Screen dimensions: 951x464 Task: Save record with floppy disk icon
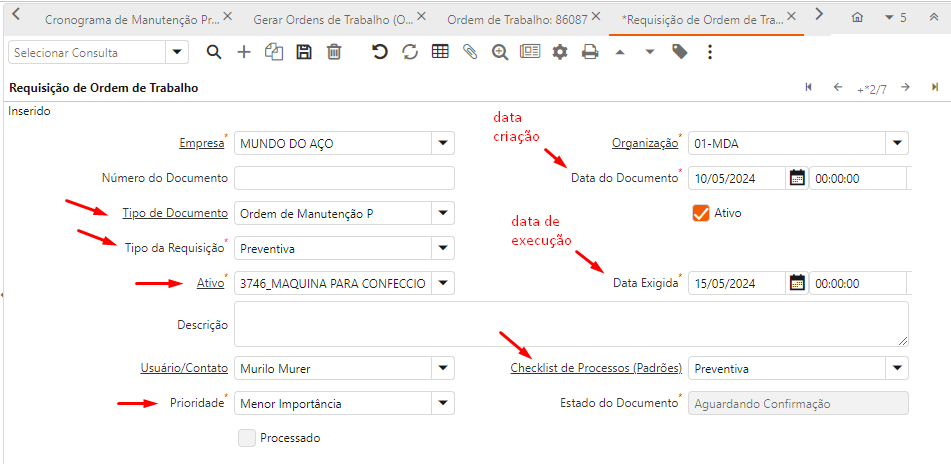click(303, 52)
